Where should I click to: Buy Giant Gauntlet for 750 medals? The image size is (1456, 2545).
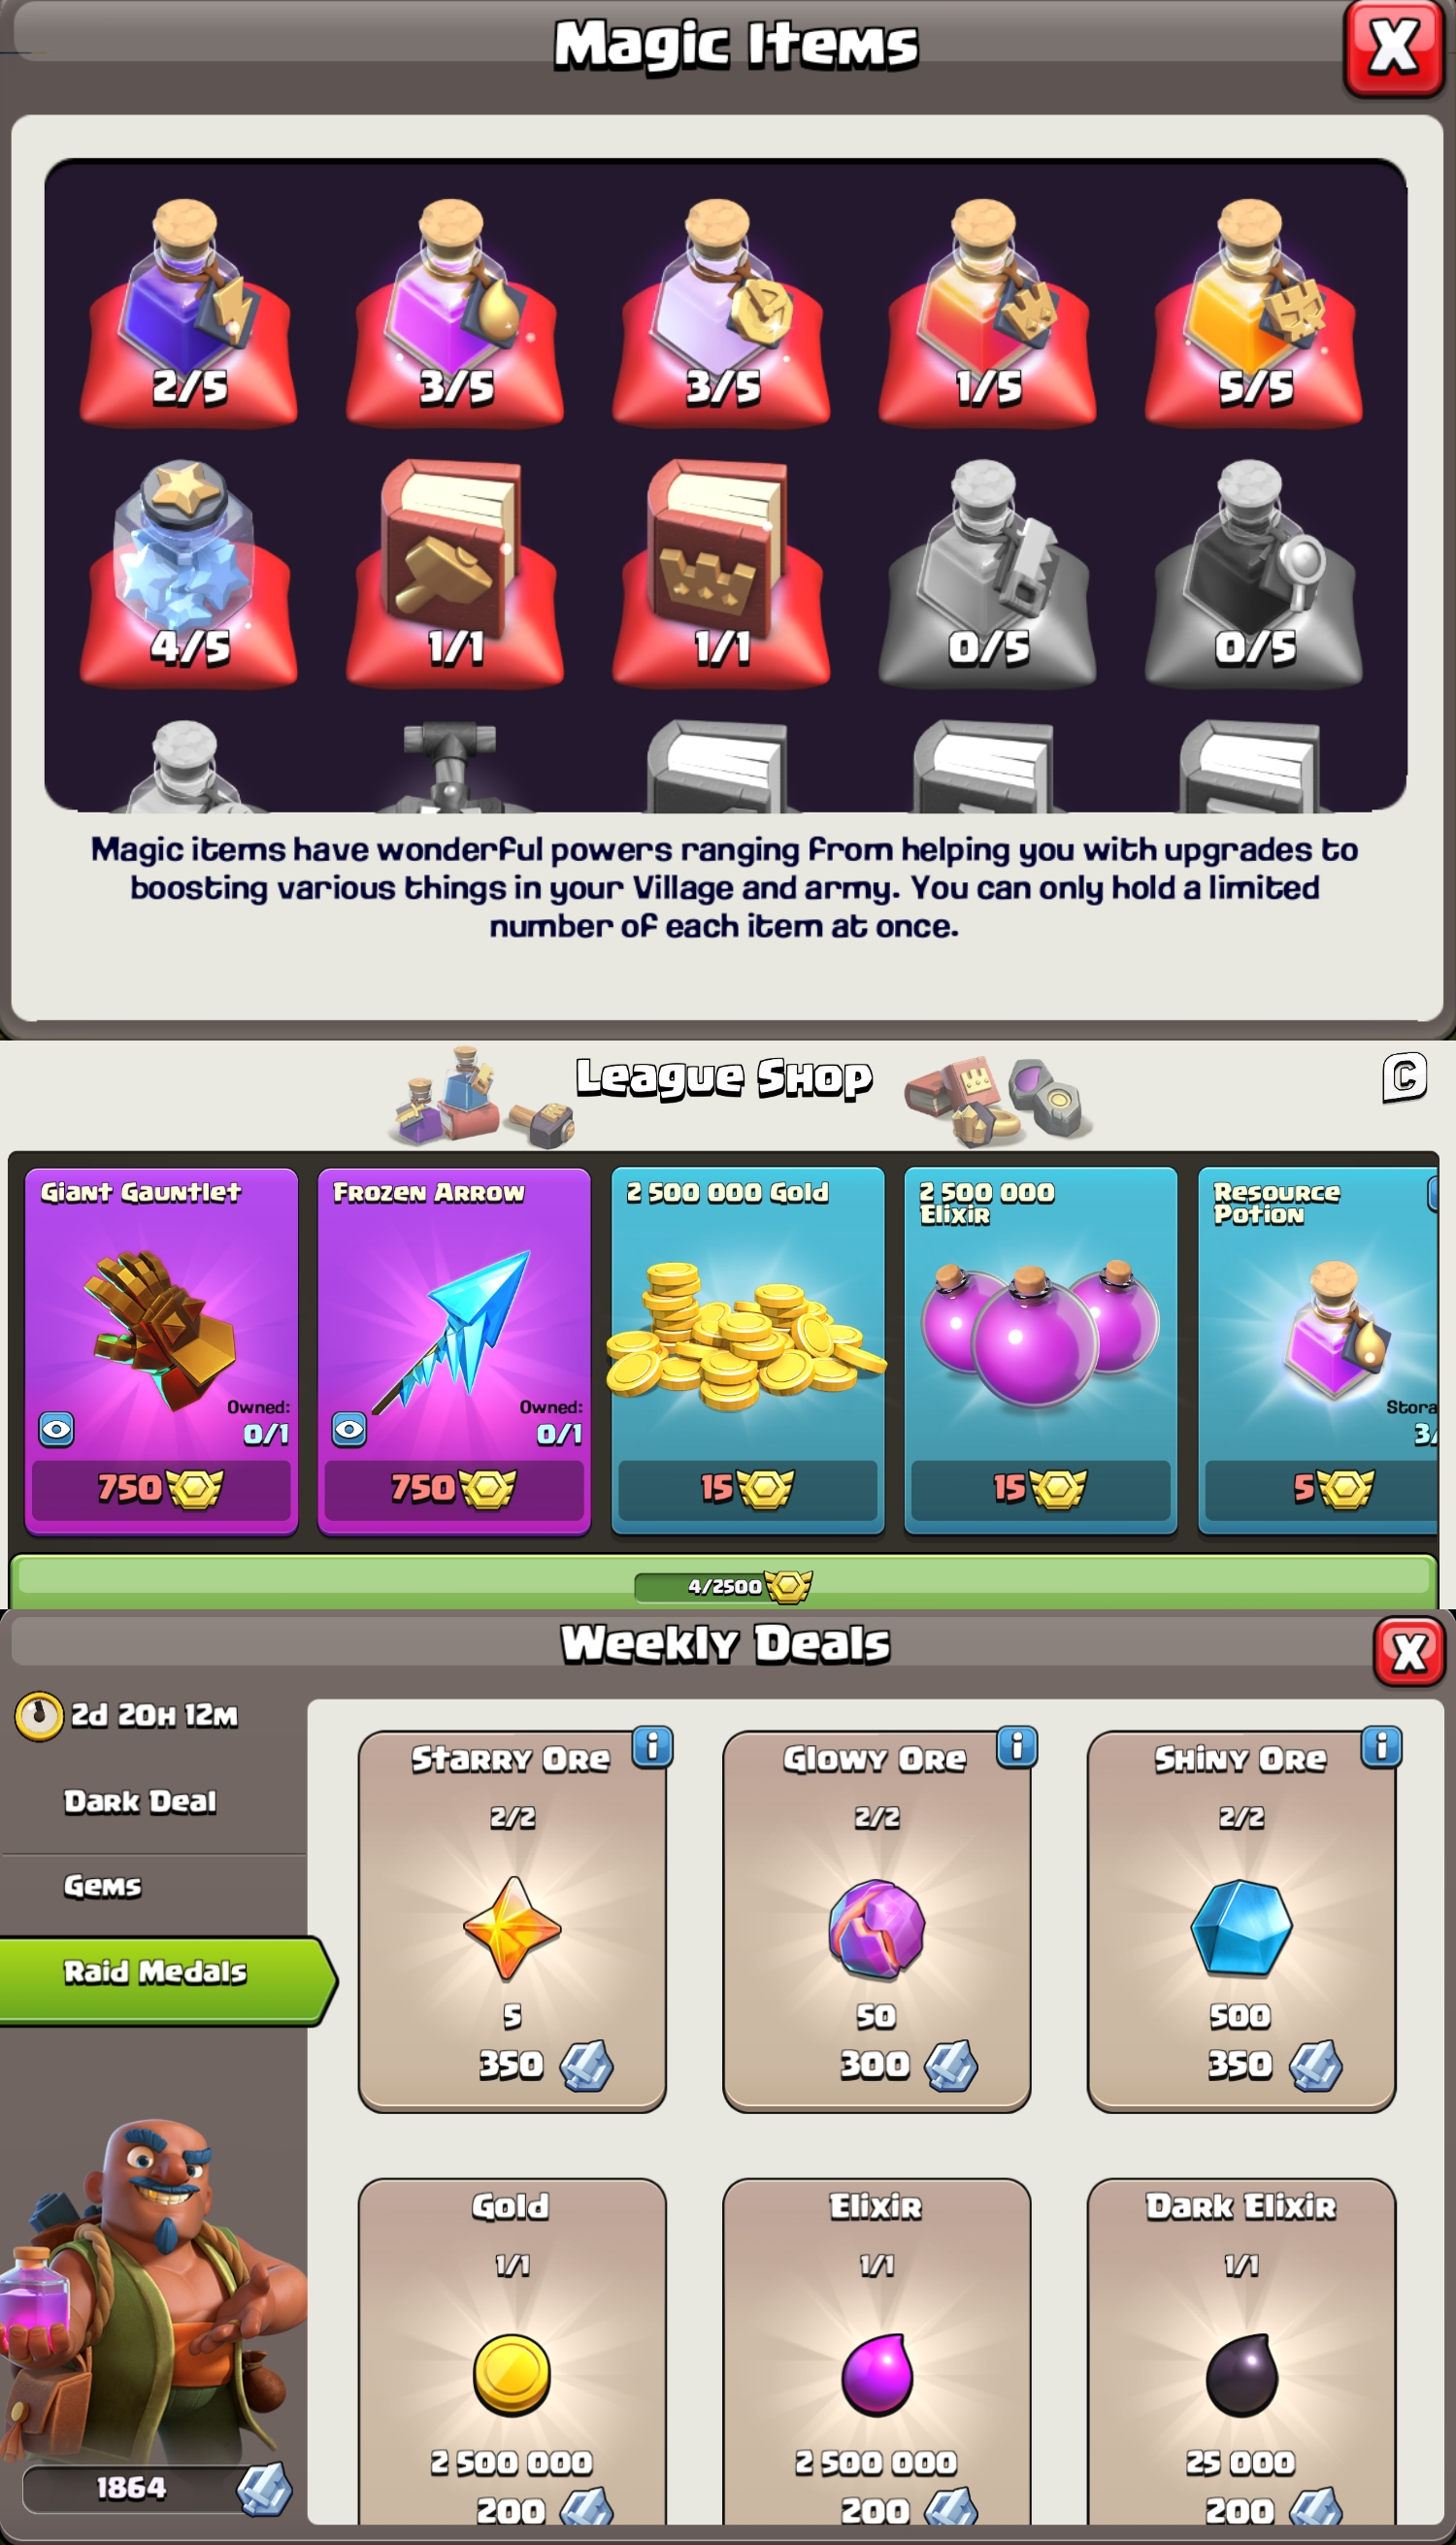pos(161,1489)
